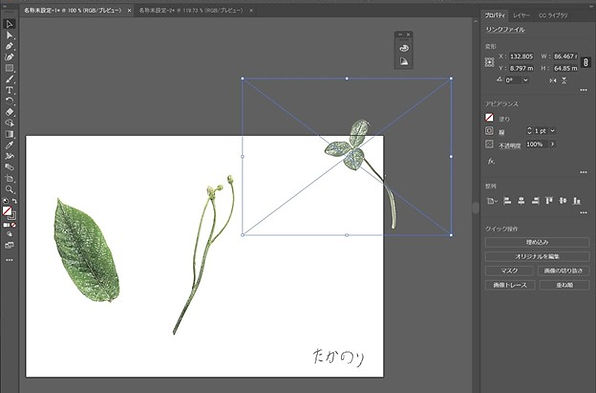Select the Type tool
Image resolution: width=596 pixels, height=393 pixels.
point(10,90)
